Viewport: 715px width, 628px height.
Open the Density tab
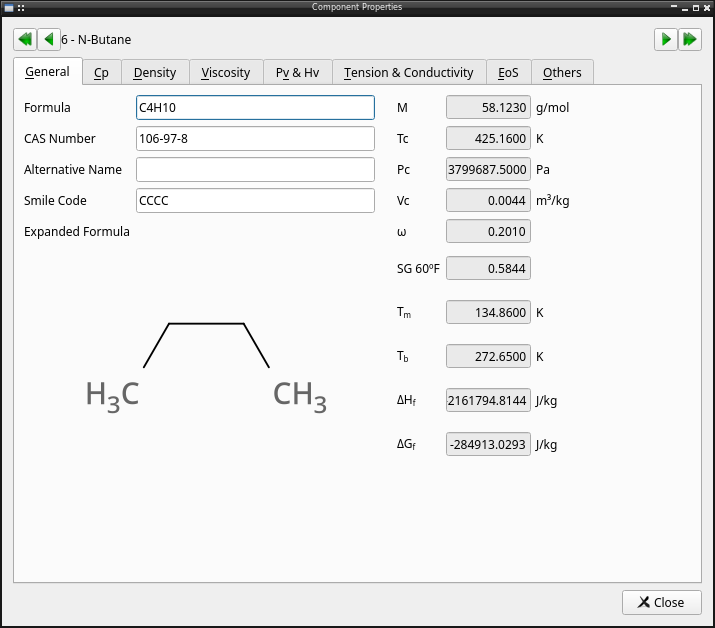tap(155, 73)
